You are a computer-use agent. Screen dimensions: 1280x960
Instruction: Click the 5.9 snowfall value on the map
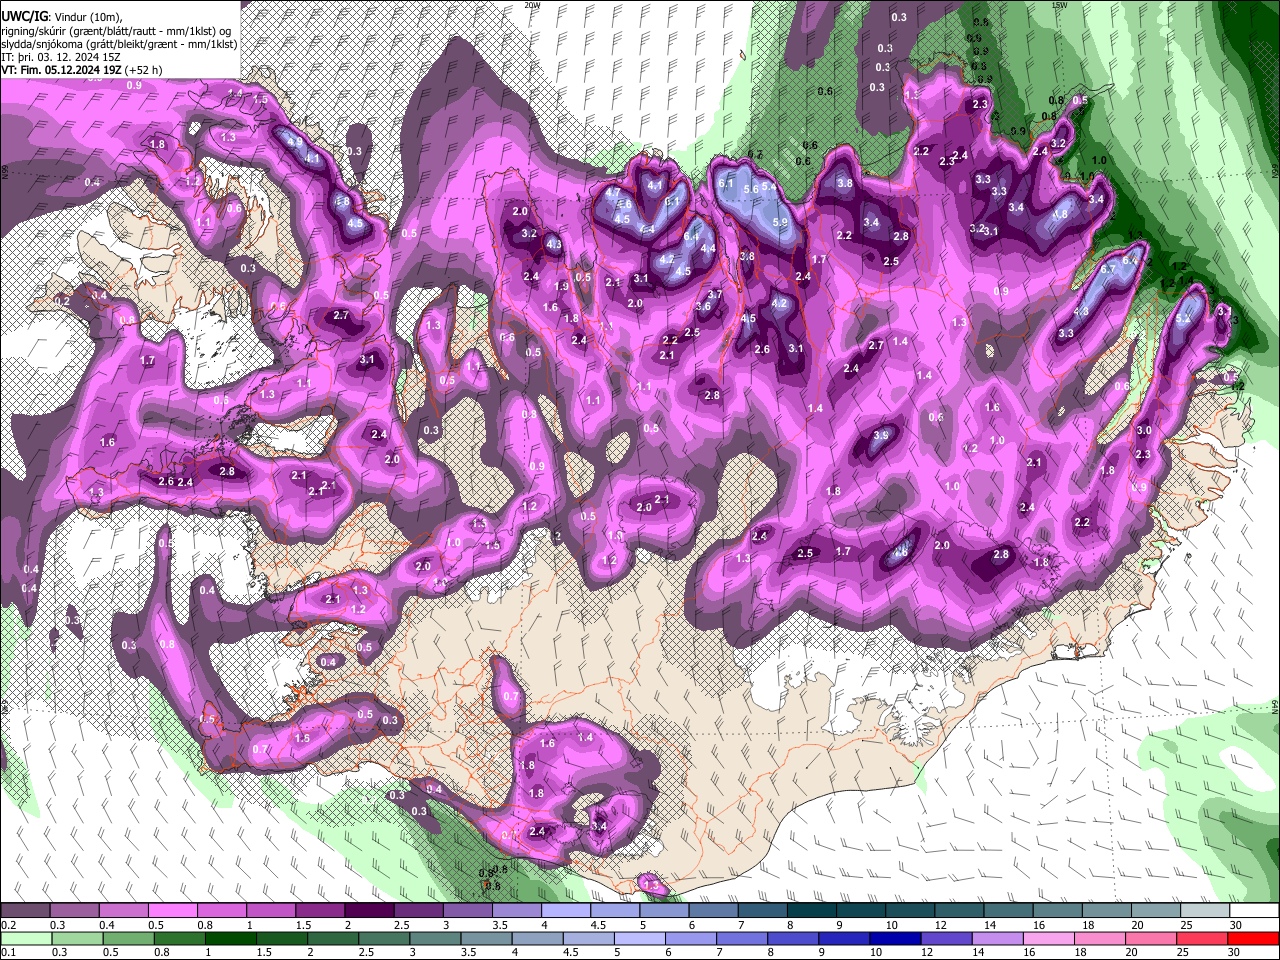(780, 222)
